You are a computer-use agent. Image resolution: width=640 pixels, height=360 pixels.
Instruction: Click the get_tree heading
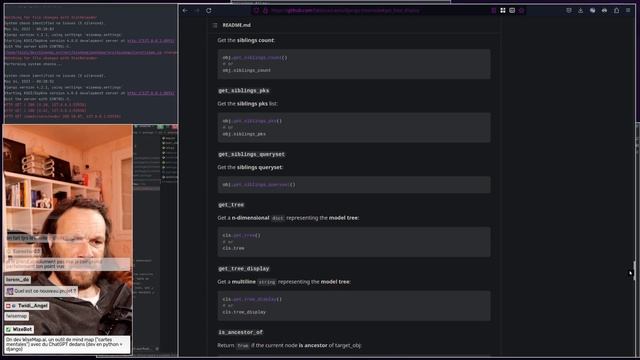pyautogui.click(x=231, y=205)
